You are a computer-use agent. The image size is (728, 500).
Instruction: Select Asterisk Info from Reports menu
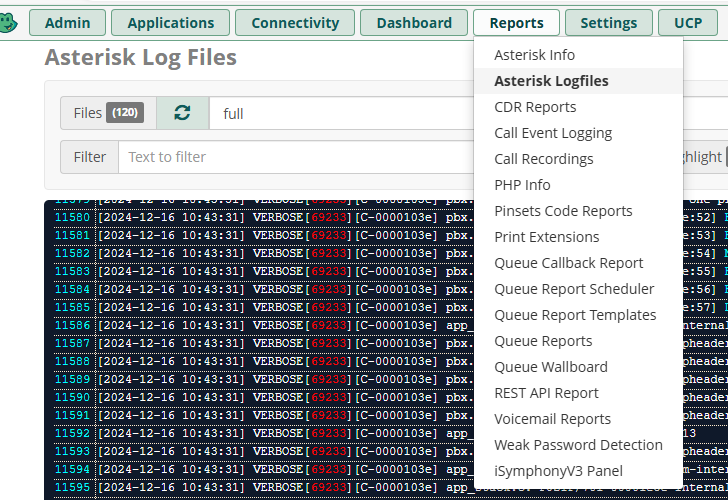[x=578, y=55]
